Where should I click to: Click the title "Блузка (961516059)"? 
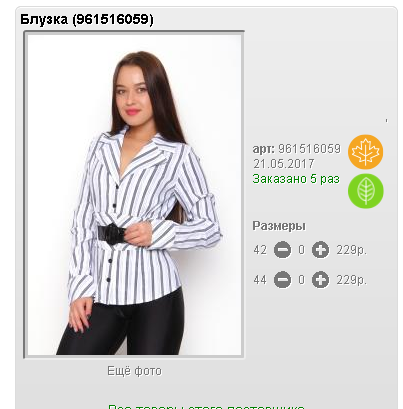tap(87, 19)
